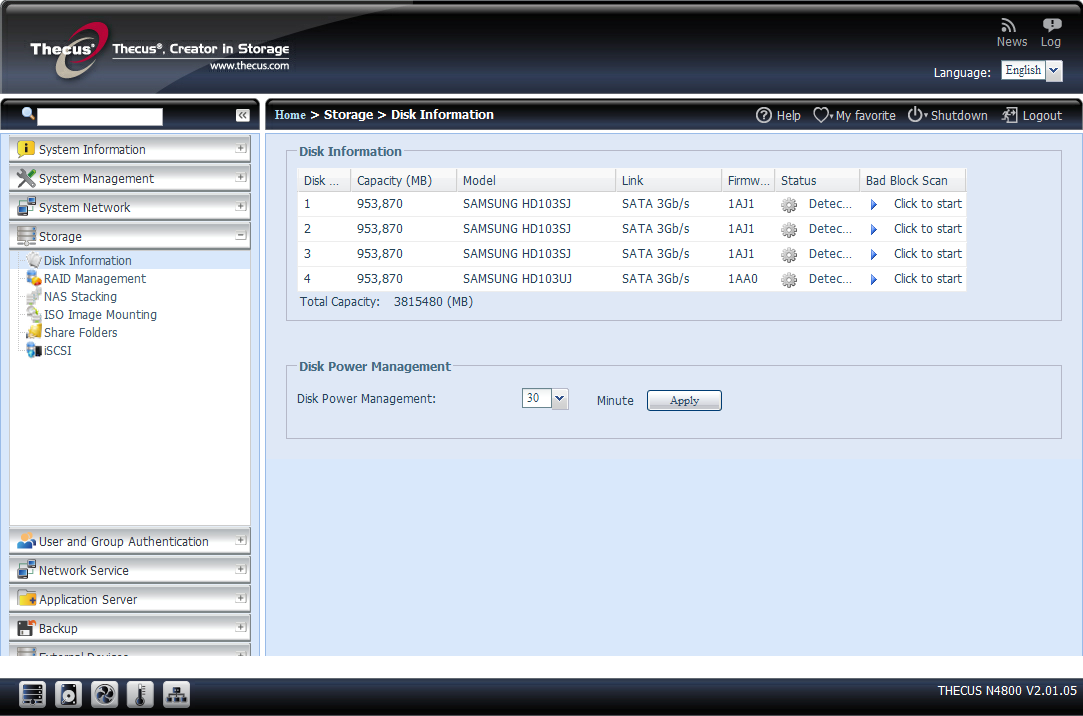Click the Total Capacity 3815480 (MB) value

[433, 302]
